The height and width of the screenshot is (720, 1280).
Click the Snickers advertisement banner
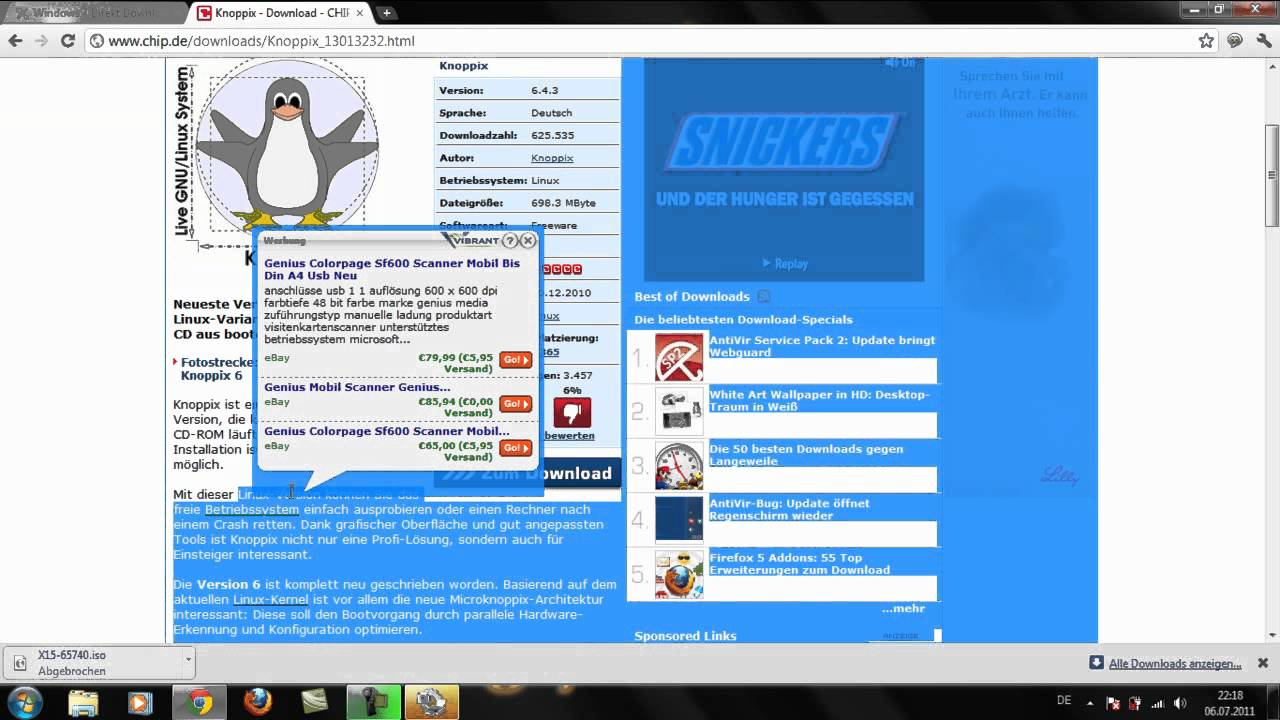pyautogui.click(x=784, y=168)
